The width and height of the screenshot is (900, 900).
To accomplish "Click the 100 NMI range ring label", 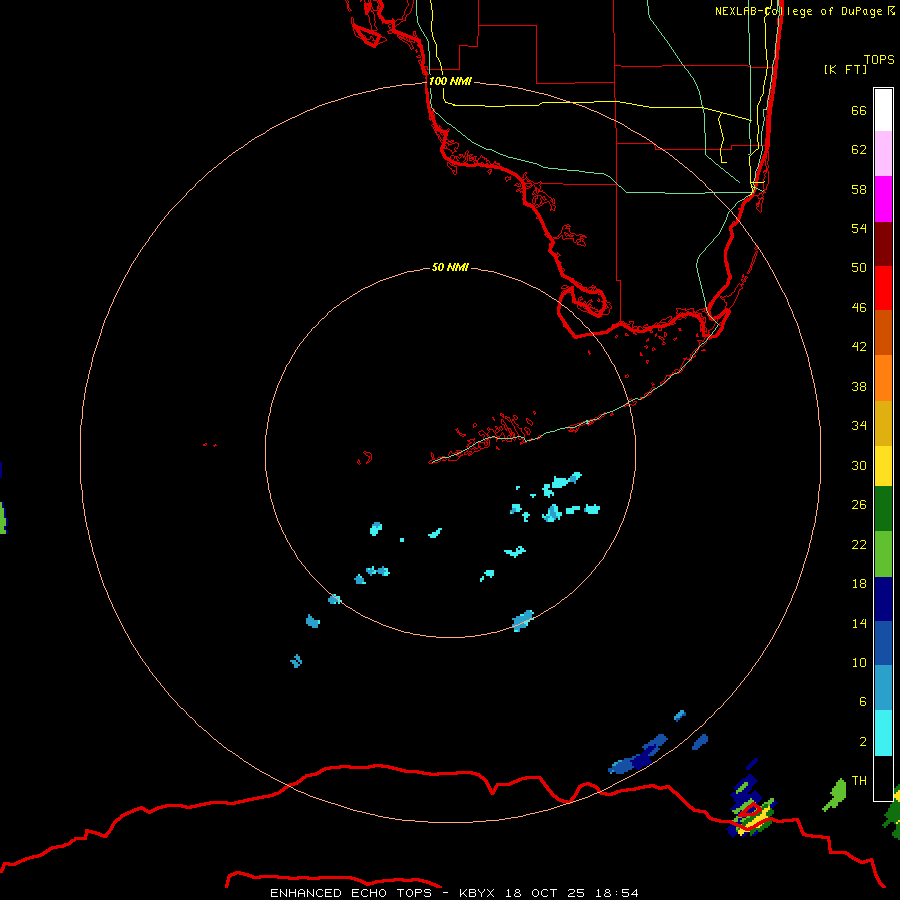I will tap(450, 81).
